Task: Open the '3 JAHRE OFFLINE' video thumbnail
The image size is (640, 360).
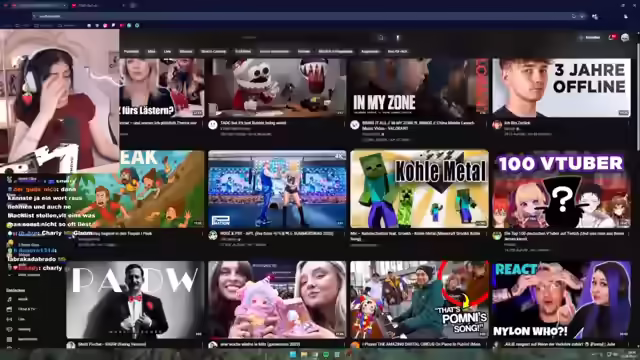Action: click(x=561, y=87)
